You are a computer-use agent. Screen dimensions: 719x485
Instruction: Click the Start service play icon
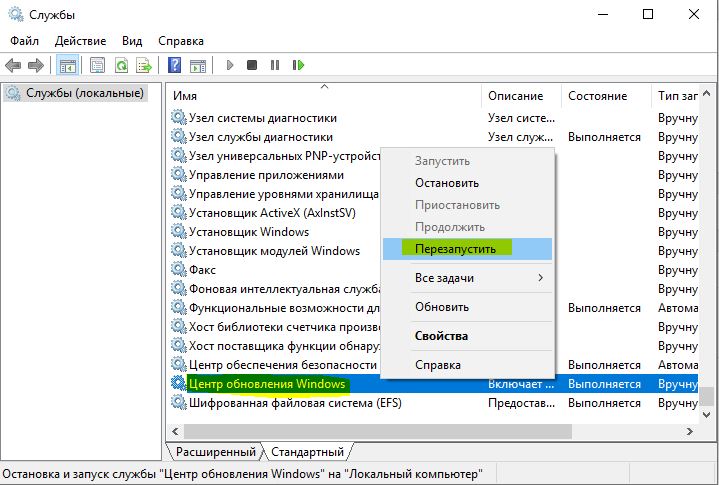(230, 66)
